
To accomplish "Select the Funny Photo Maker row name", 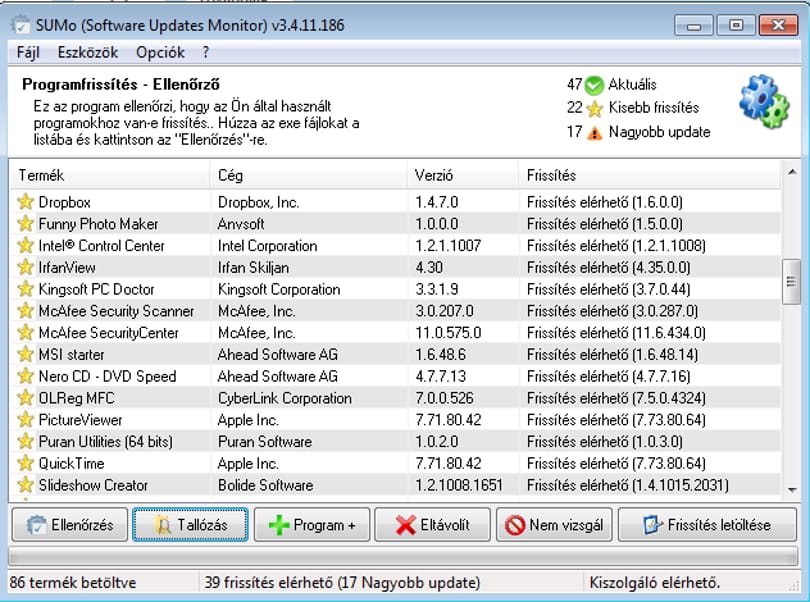I will point(98,224).
